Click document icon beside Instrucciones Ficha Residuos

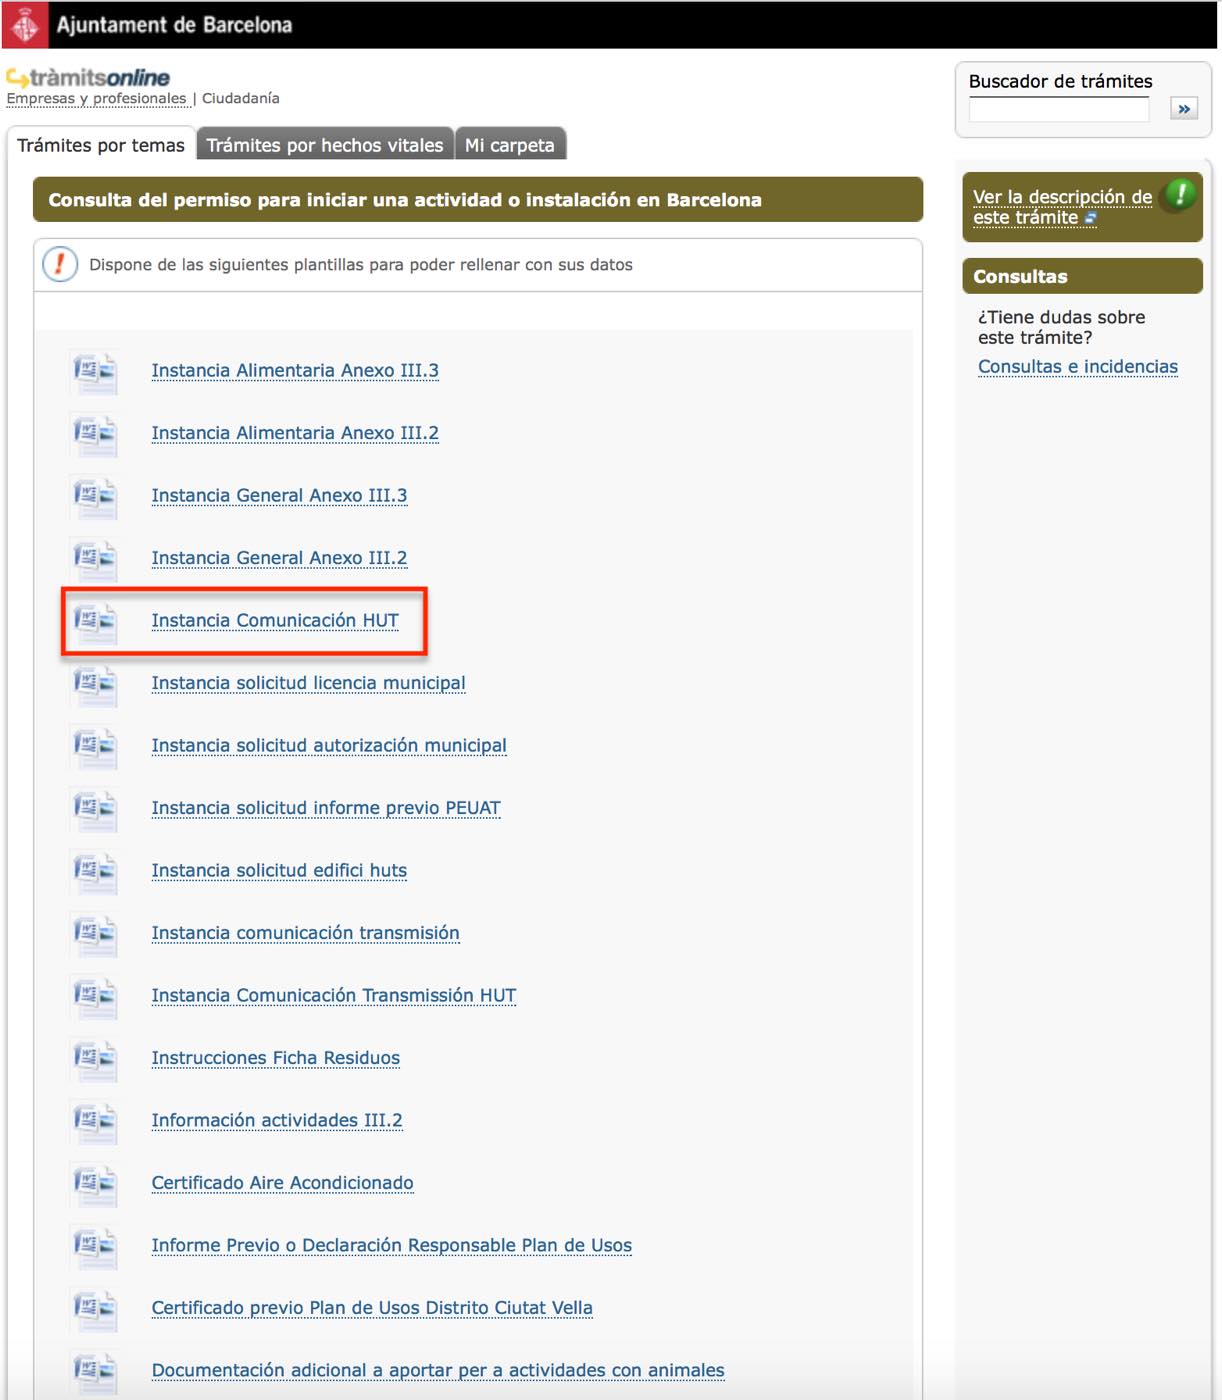pyautogui.click(x=94, y=1058)
